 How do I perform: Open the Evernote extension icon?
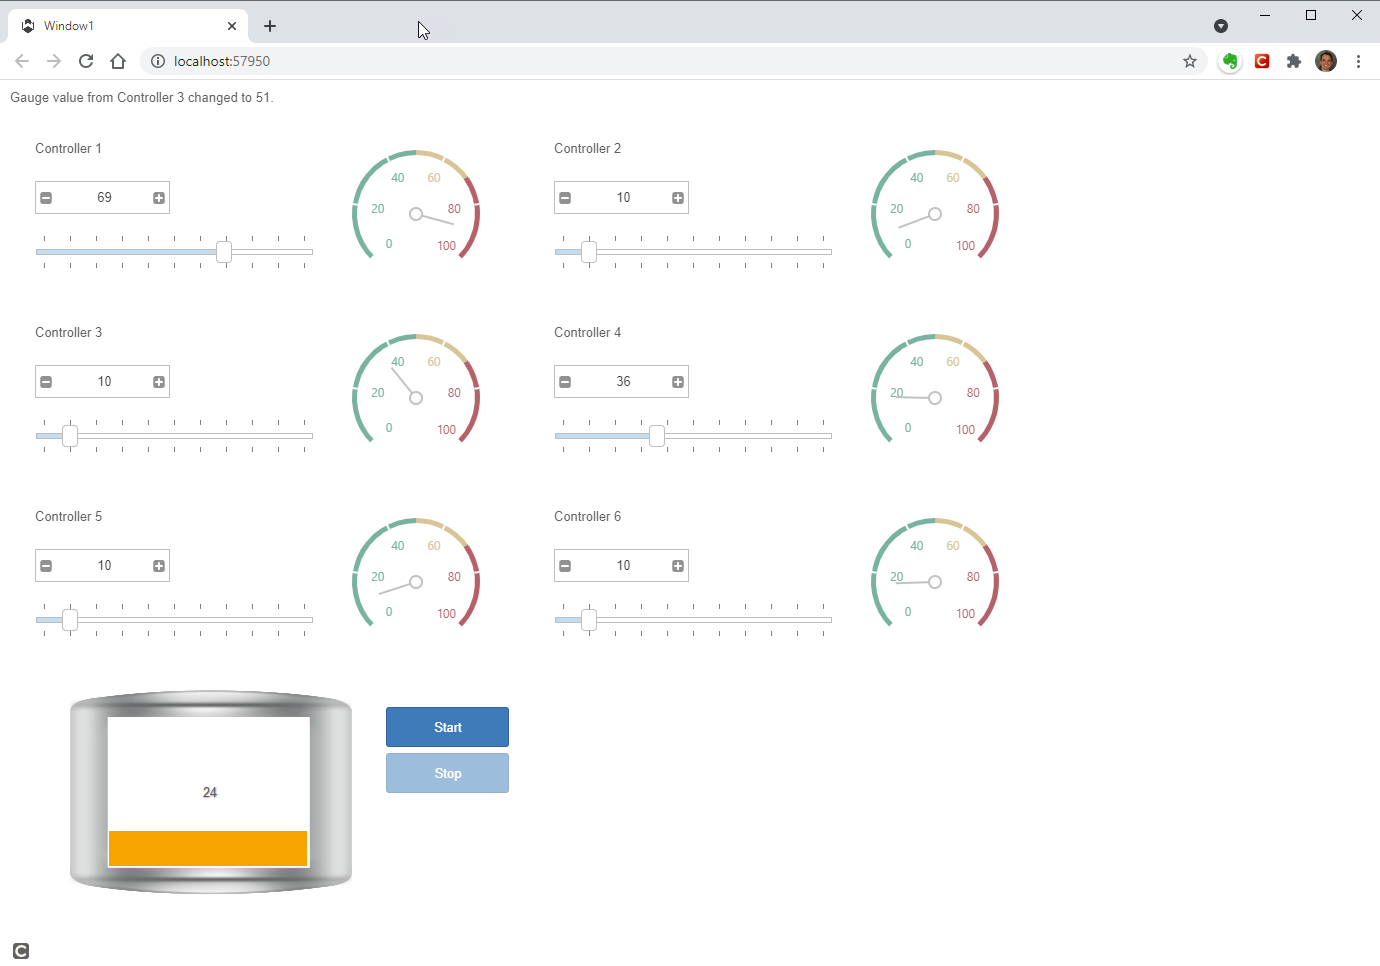(1230, 61)
